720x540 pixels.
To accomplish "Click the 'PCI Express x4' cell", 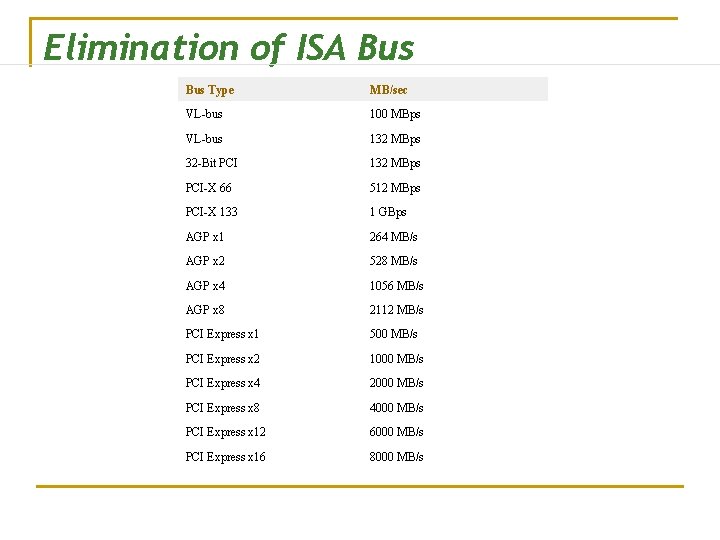I will (x=222, y=383).
